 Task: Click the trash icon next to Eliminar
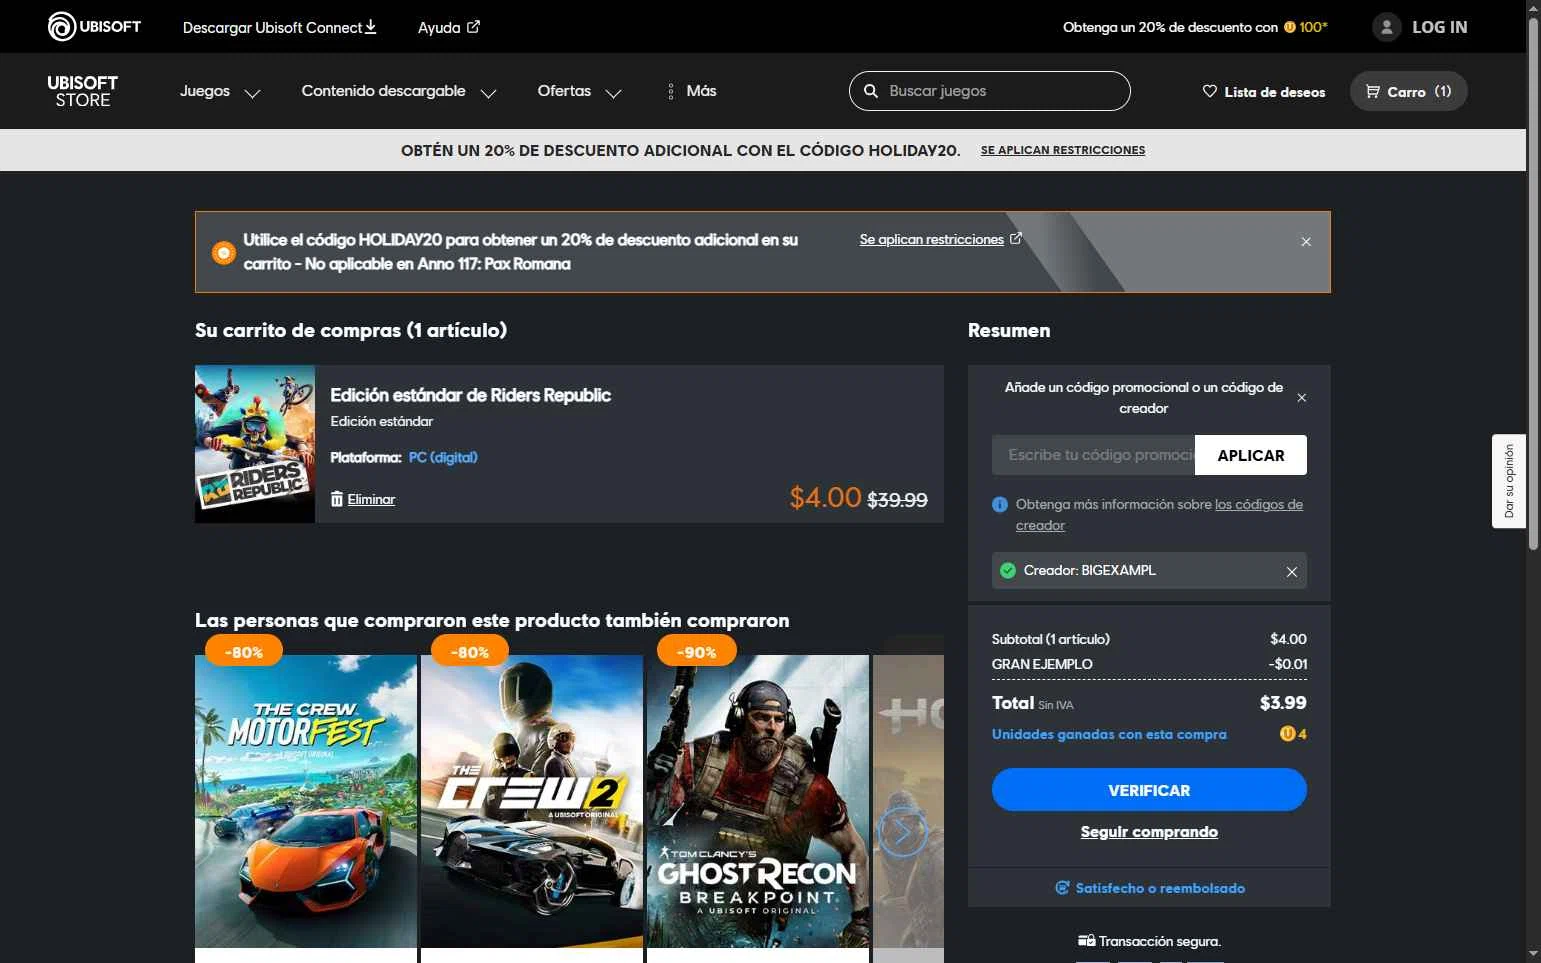[x=337, y=499]
